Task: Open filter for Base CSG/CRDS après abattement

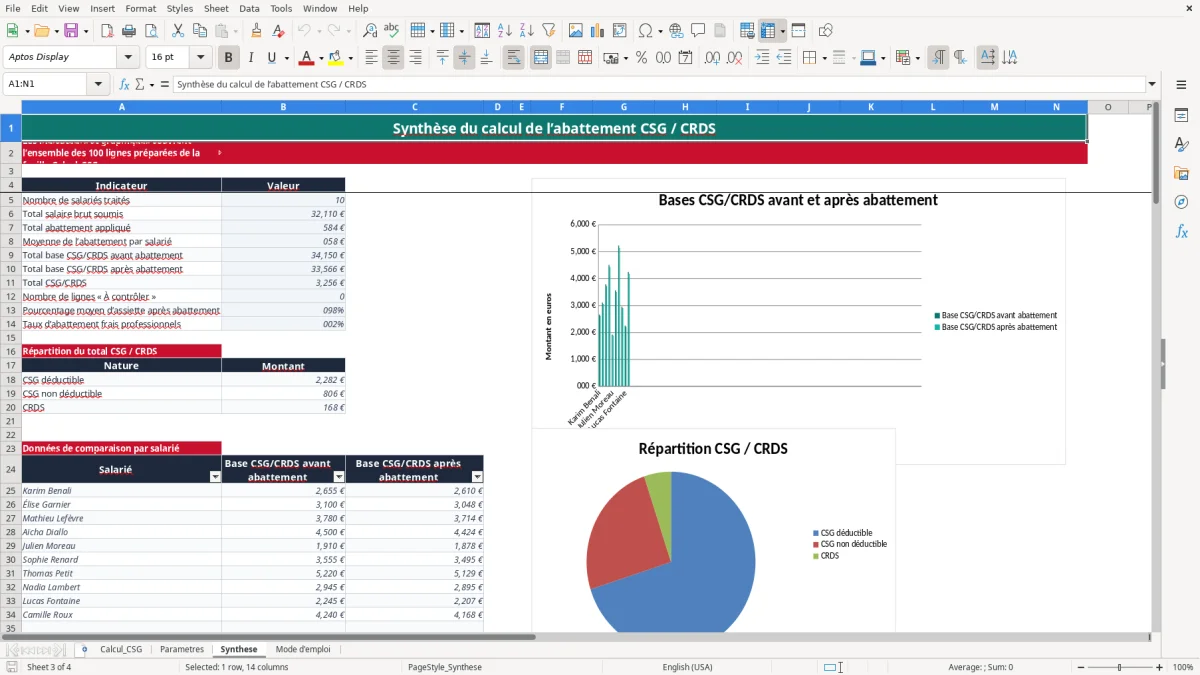Action: tap(476, 477)
